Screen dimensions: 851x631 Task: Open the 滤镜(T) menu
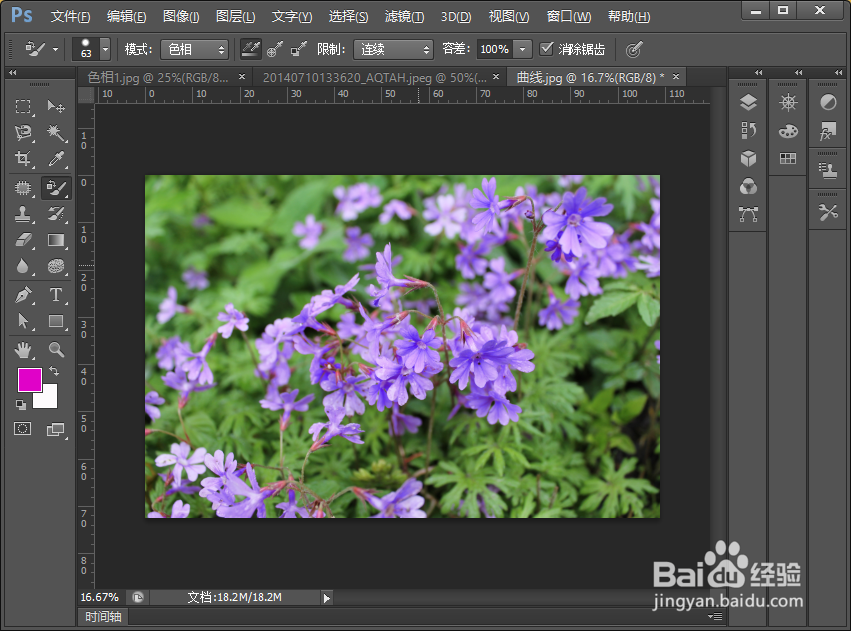[x=404, y=17]
